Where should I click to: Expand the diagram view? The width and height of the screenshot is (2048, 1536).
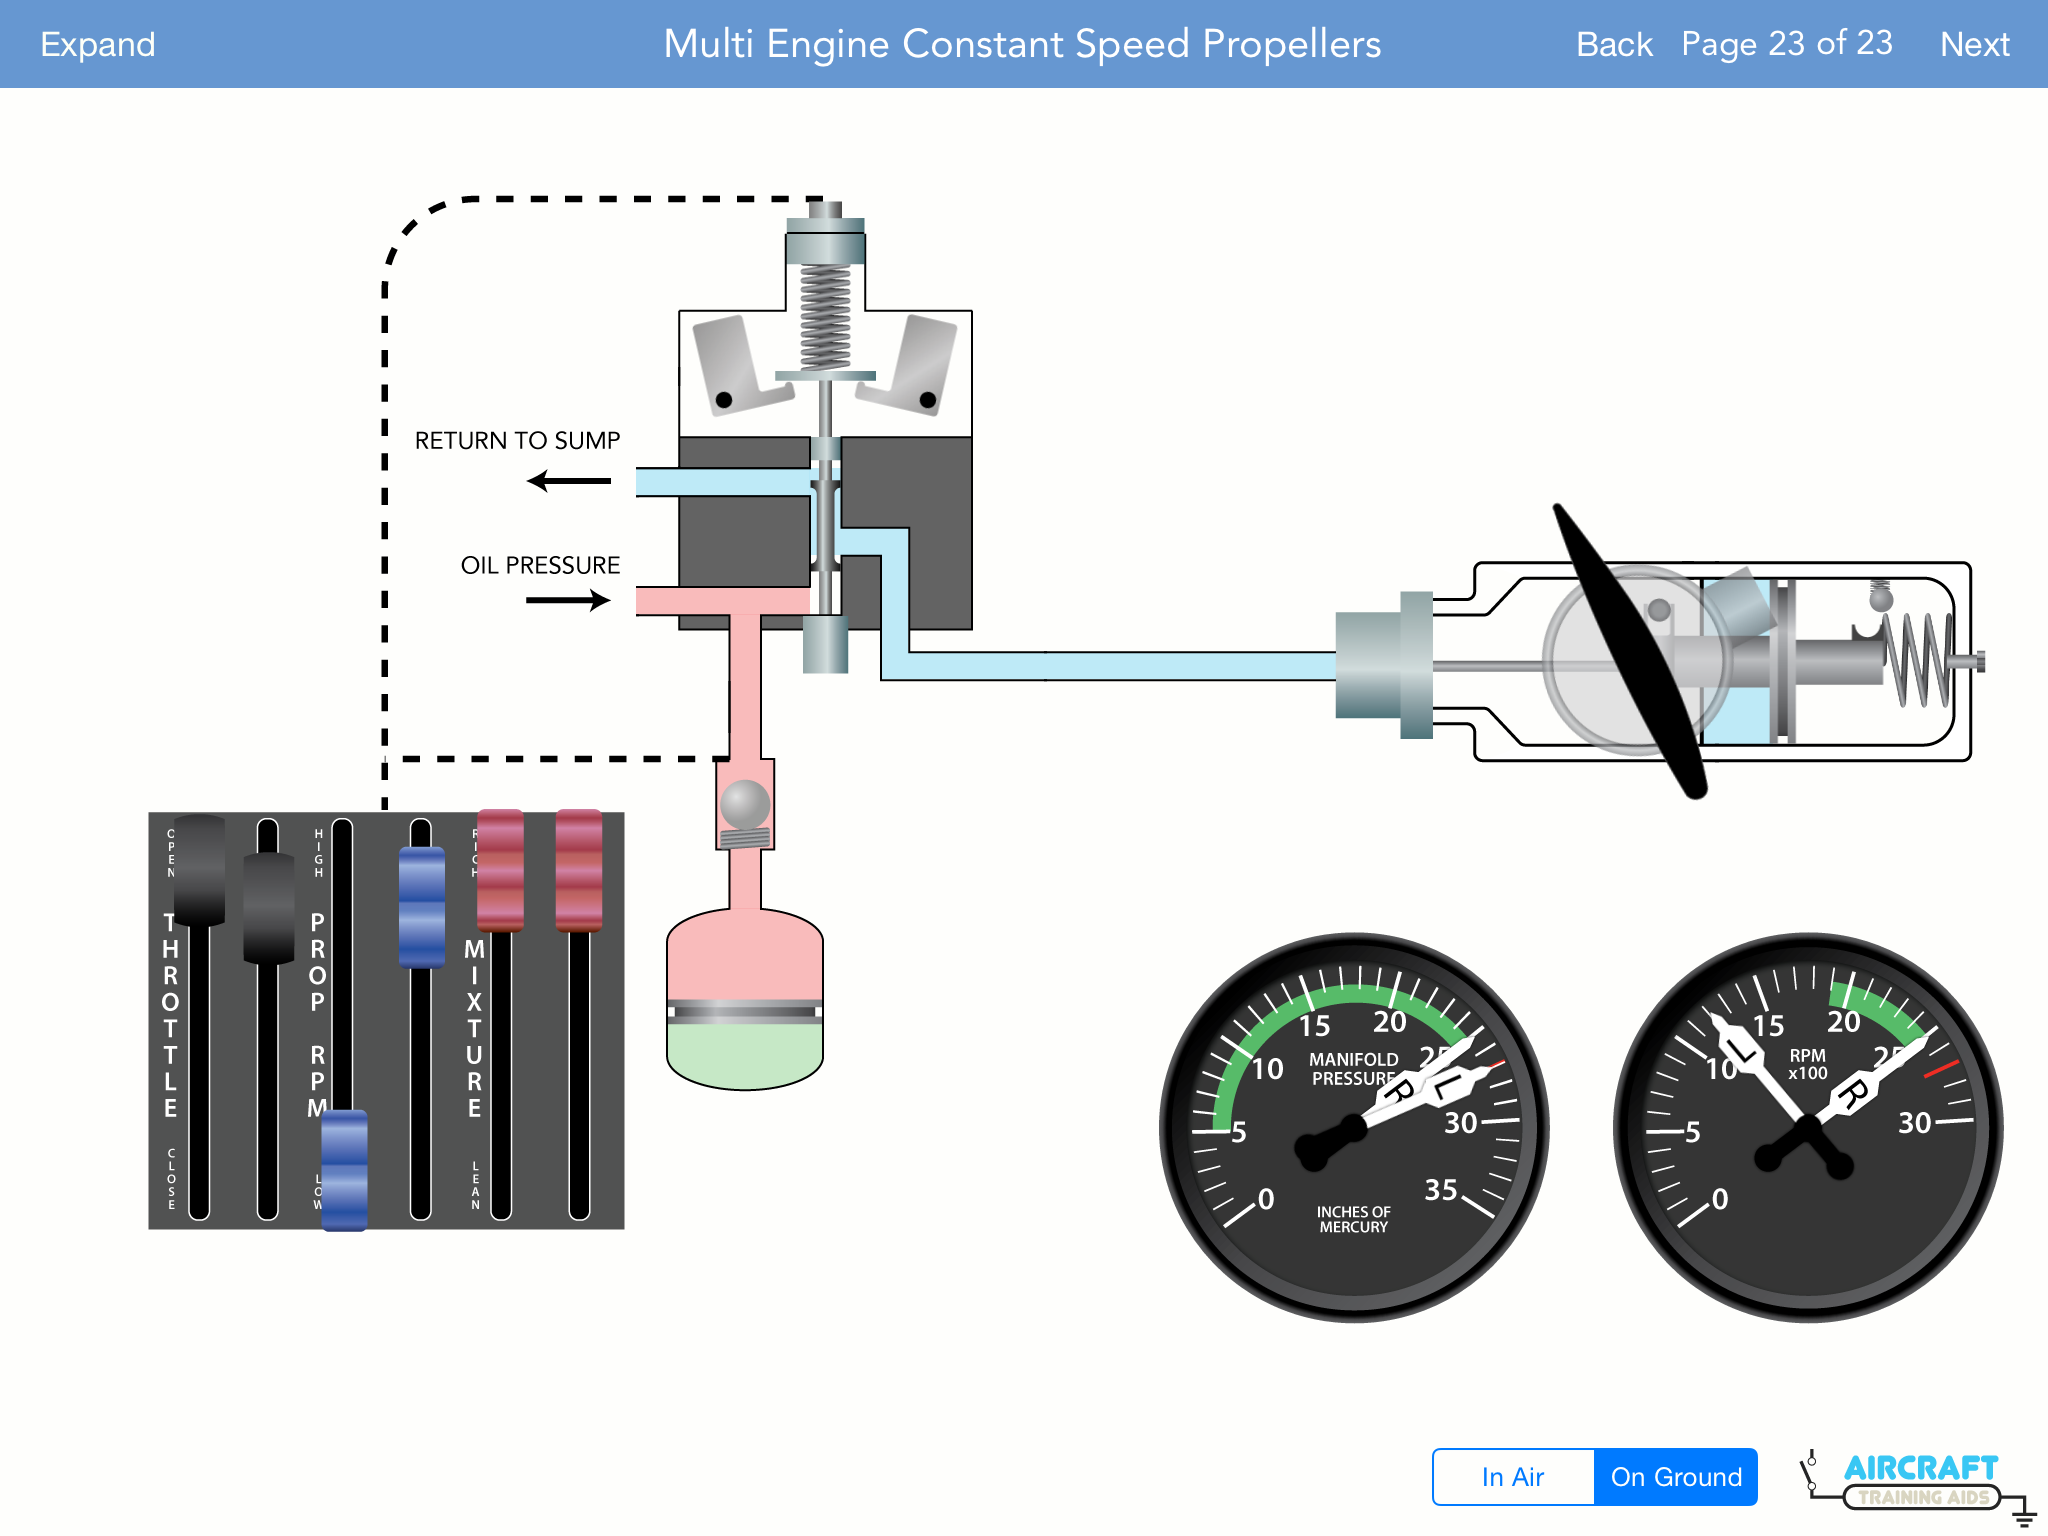click(x=98, y=44)
